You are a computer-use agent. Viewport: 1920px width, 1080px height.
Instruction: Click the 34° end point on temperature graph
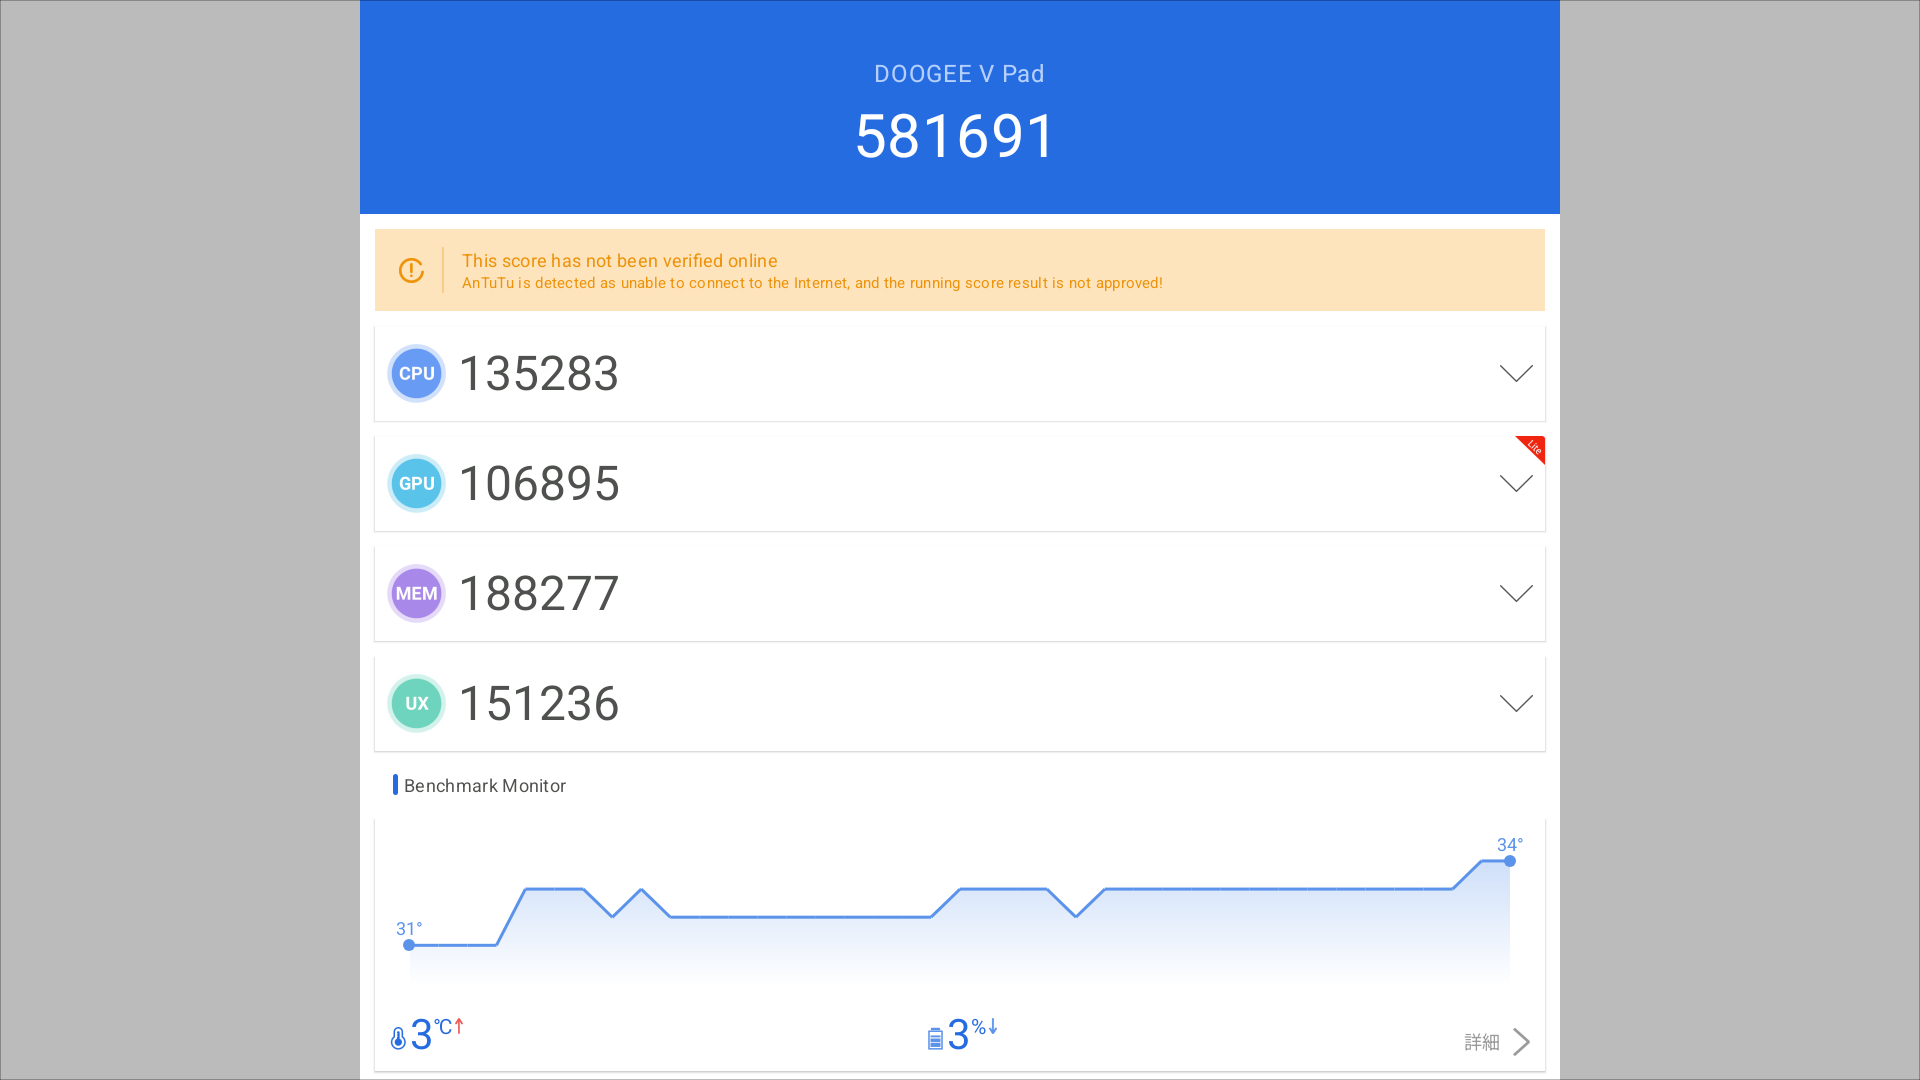[1510, 861]
